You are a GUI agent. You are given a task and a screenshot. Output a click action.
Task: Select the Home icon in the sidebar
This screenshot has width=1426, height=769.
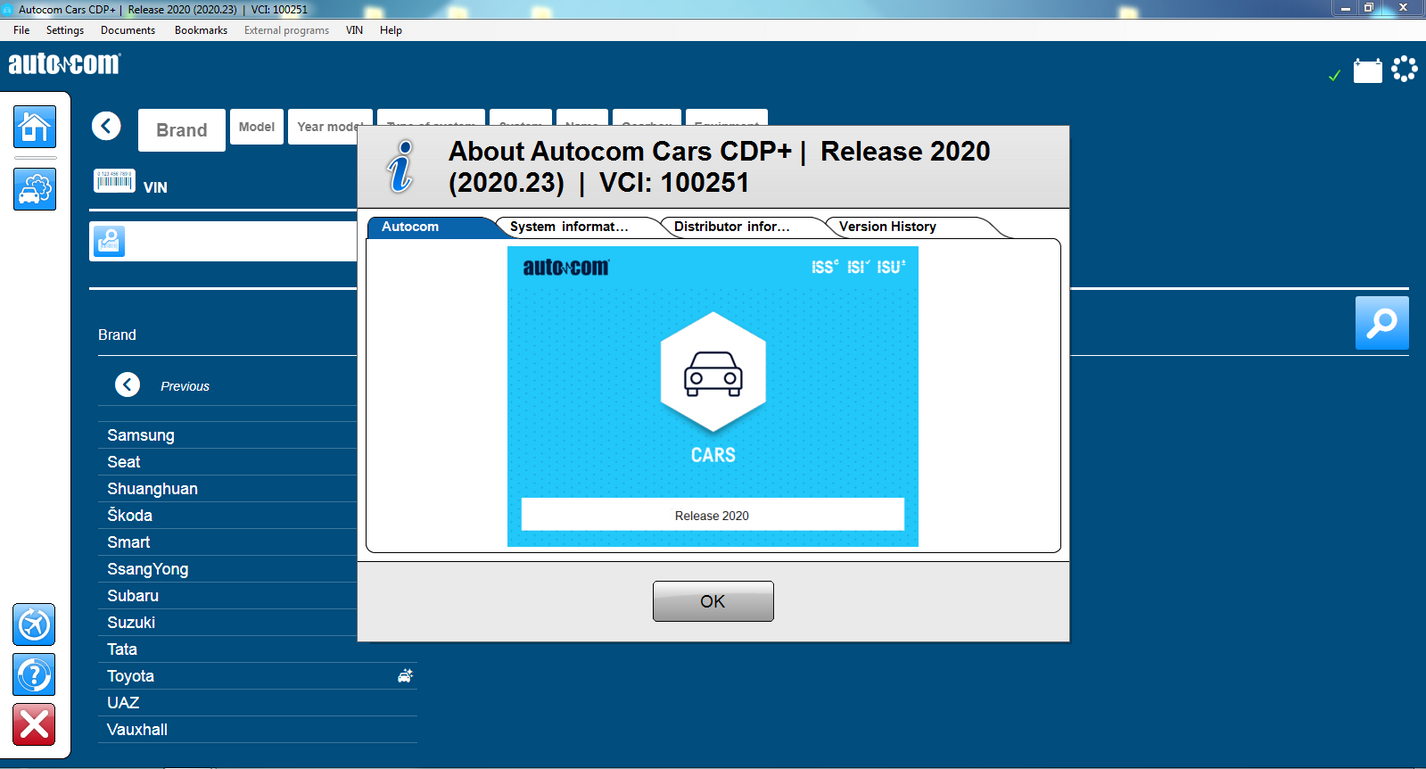click(34, 127)
